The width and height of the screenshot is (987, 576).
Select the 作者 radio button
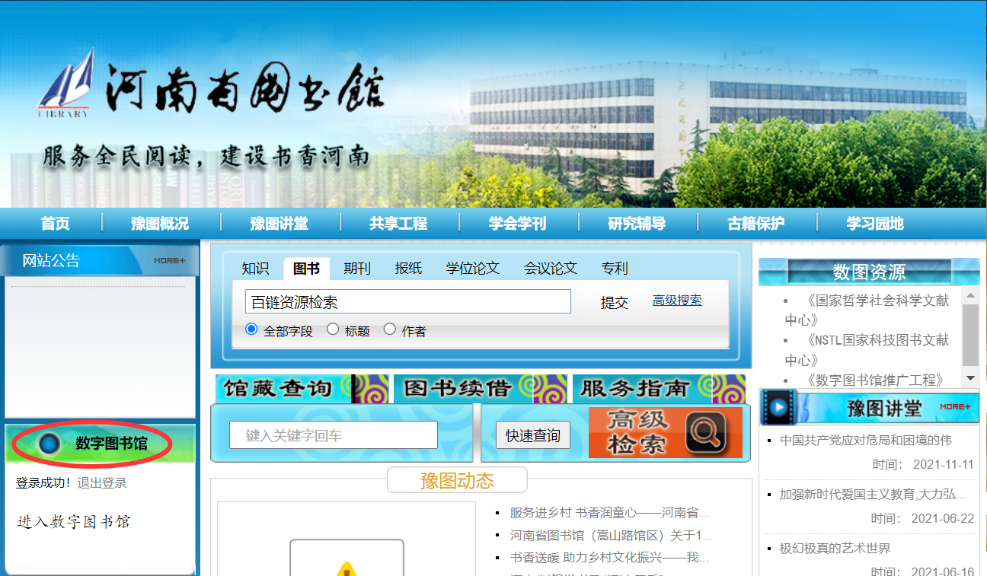[x=390, y=329]
